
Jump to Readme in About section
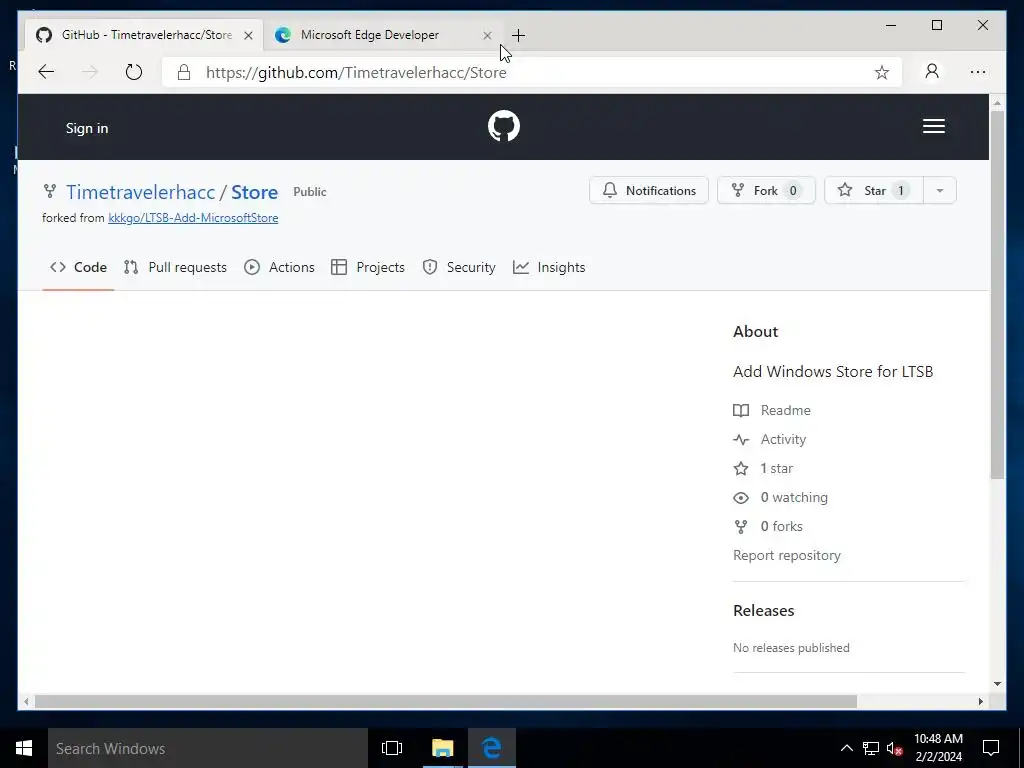click(x=772, y=410)
